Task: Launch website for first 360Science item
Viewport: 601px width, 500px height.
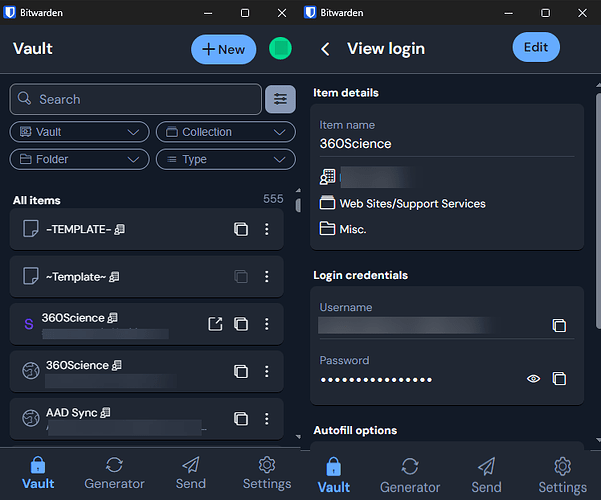Action: (x=215, y=324)
